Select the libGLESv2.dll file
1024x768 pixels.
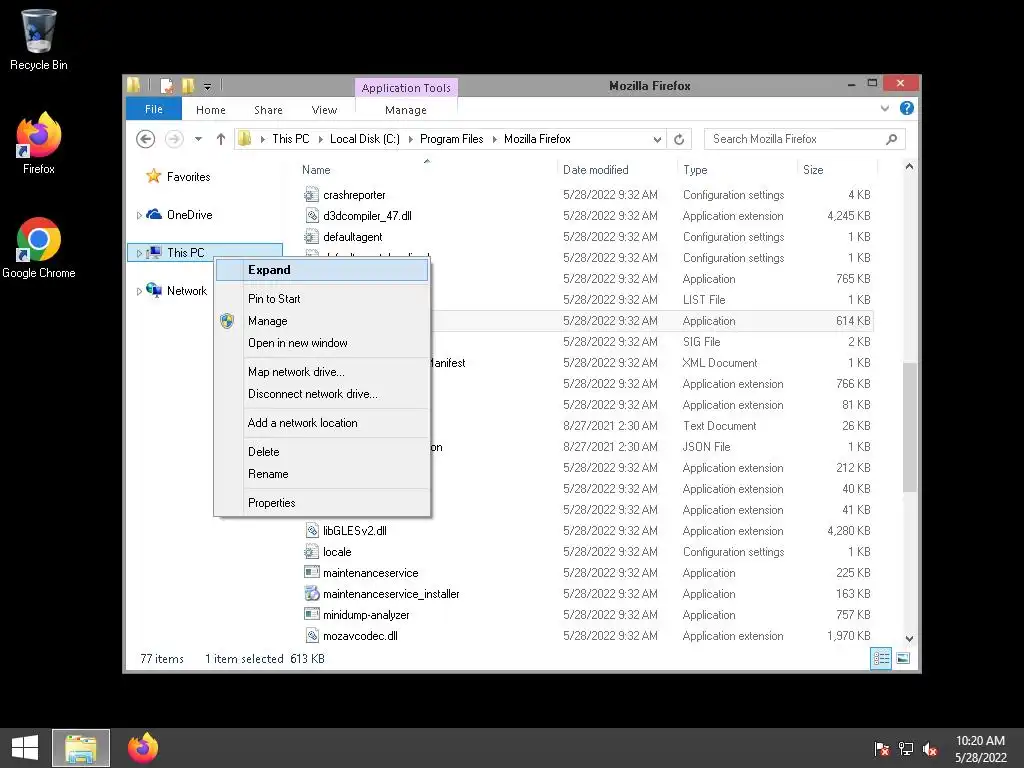point(355,531)
